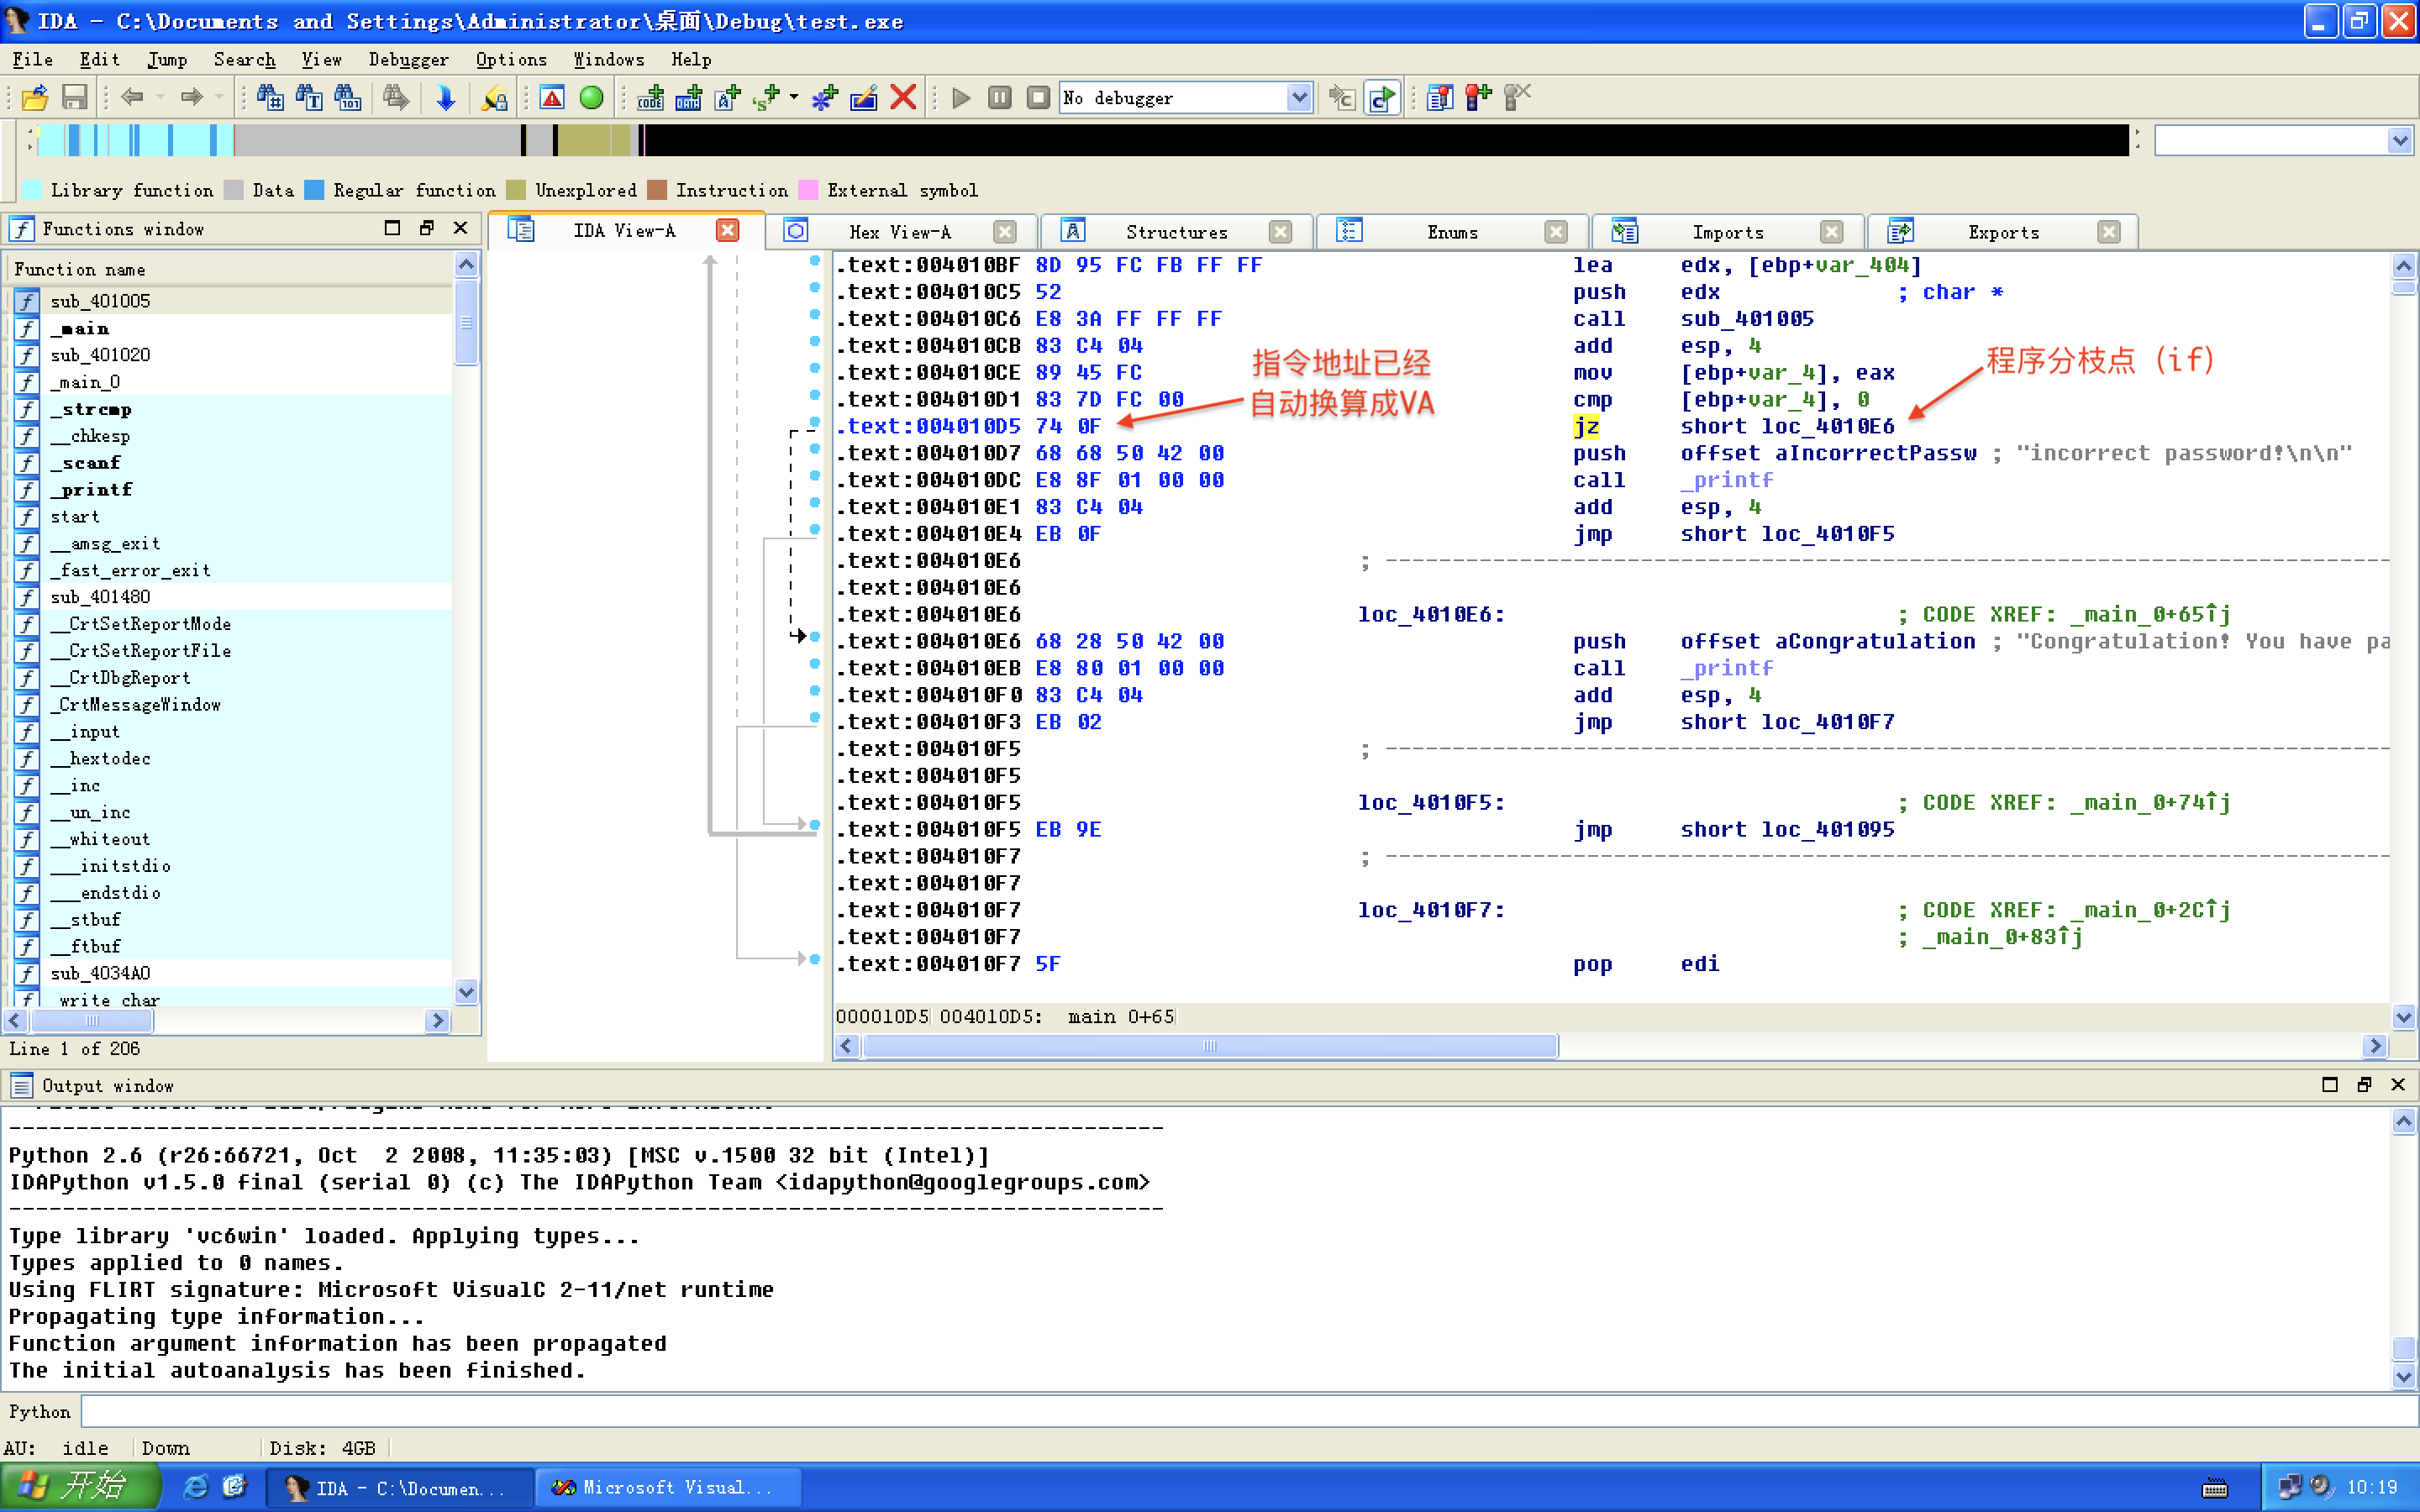Image resolution: width=2420 pixels, height=1512 pixels.
Task: Click the red X undefine icon
Action: coord(903,97)
